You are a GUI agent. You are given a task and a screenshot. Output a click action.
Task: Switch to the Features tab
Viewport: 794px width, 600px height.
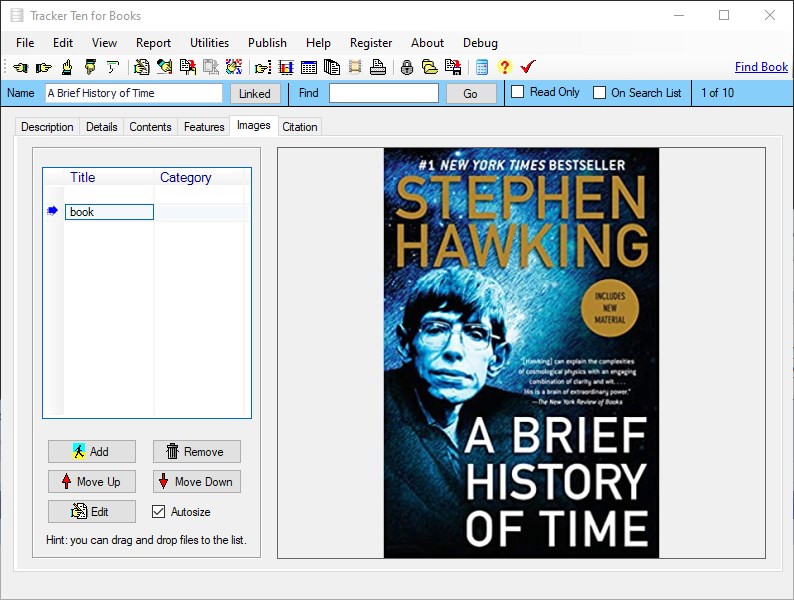tap(204, 127)
